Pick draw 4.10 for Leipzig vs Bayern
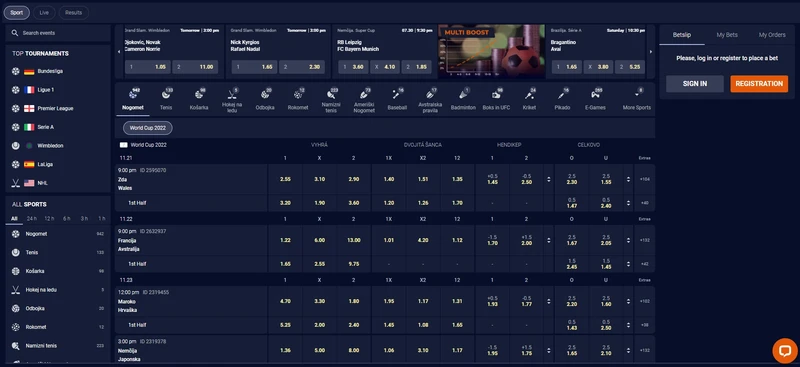Screen dimensions: 800x367 385,67
